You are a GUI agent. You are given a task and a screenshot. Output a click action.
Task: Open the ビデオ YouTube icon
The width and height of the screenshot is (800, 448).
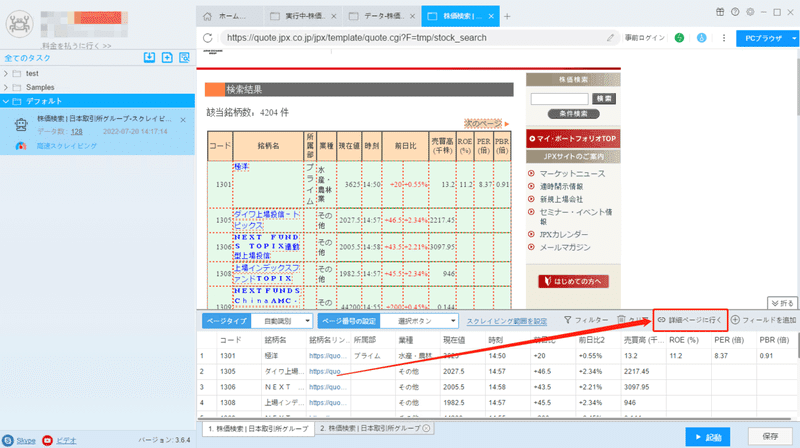(x=47, y=440)
